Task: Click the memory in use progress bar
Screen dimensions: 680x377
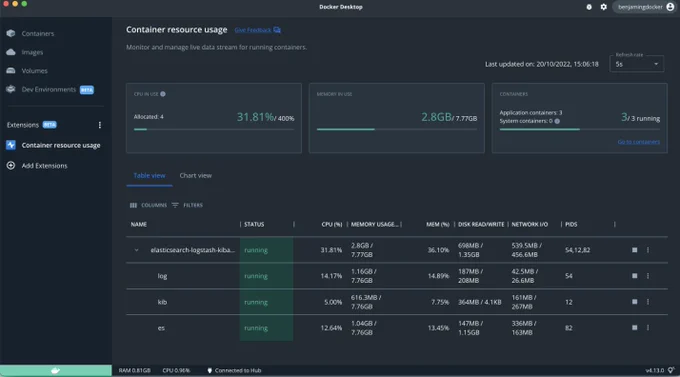Action: (x=396, y=129)
